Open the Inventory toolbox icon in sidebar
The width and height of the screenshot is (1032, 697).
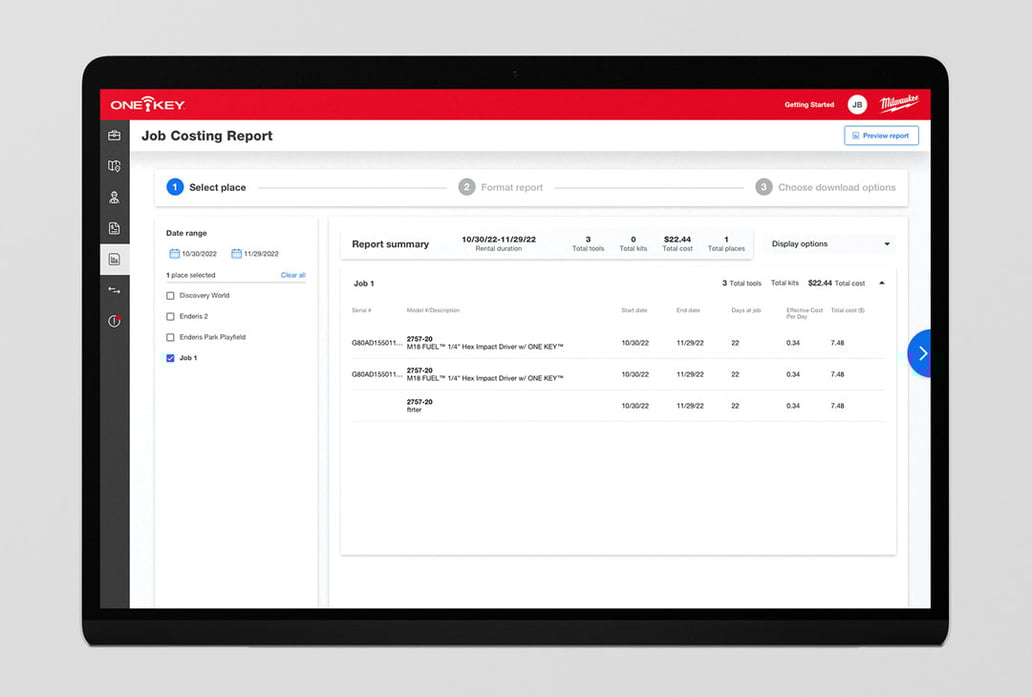(x=114, y=134)
